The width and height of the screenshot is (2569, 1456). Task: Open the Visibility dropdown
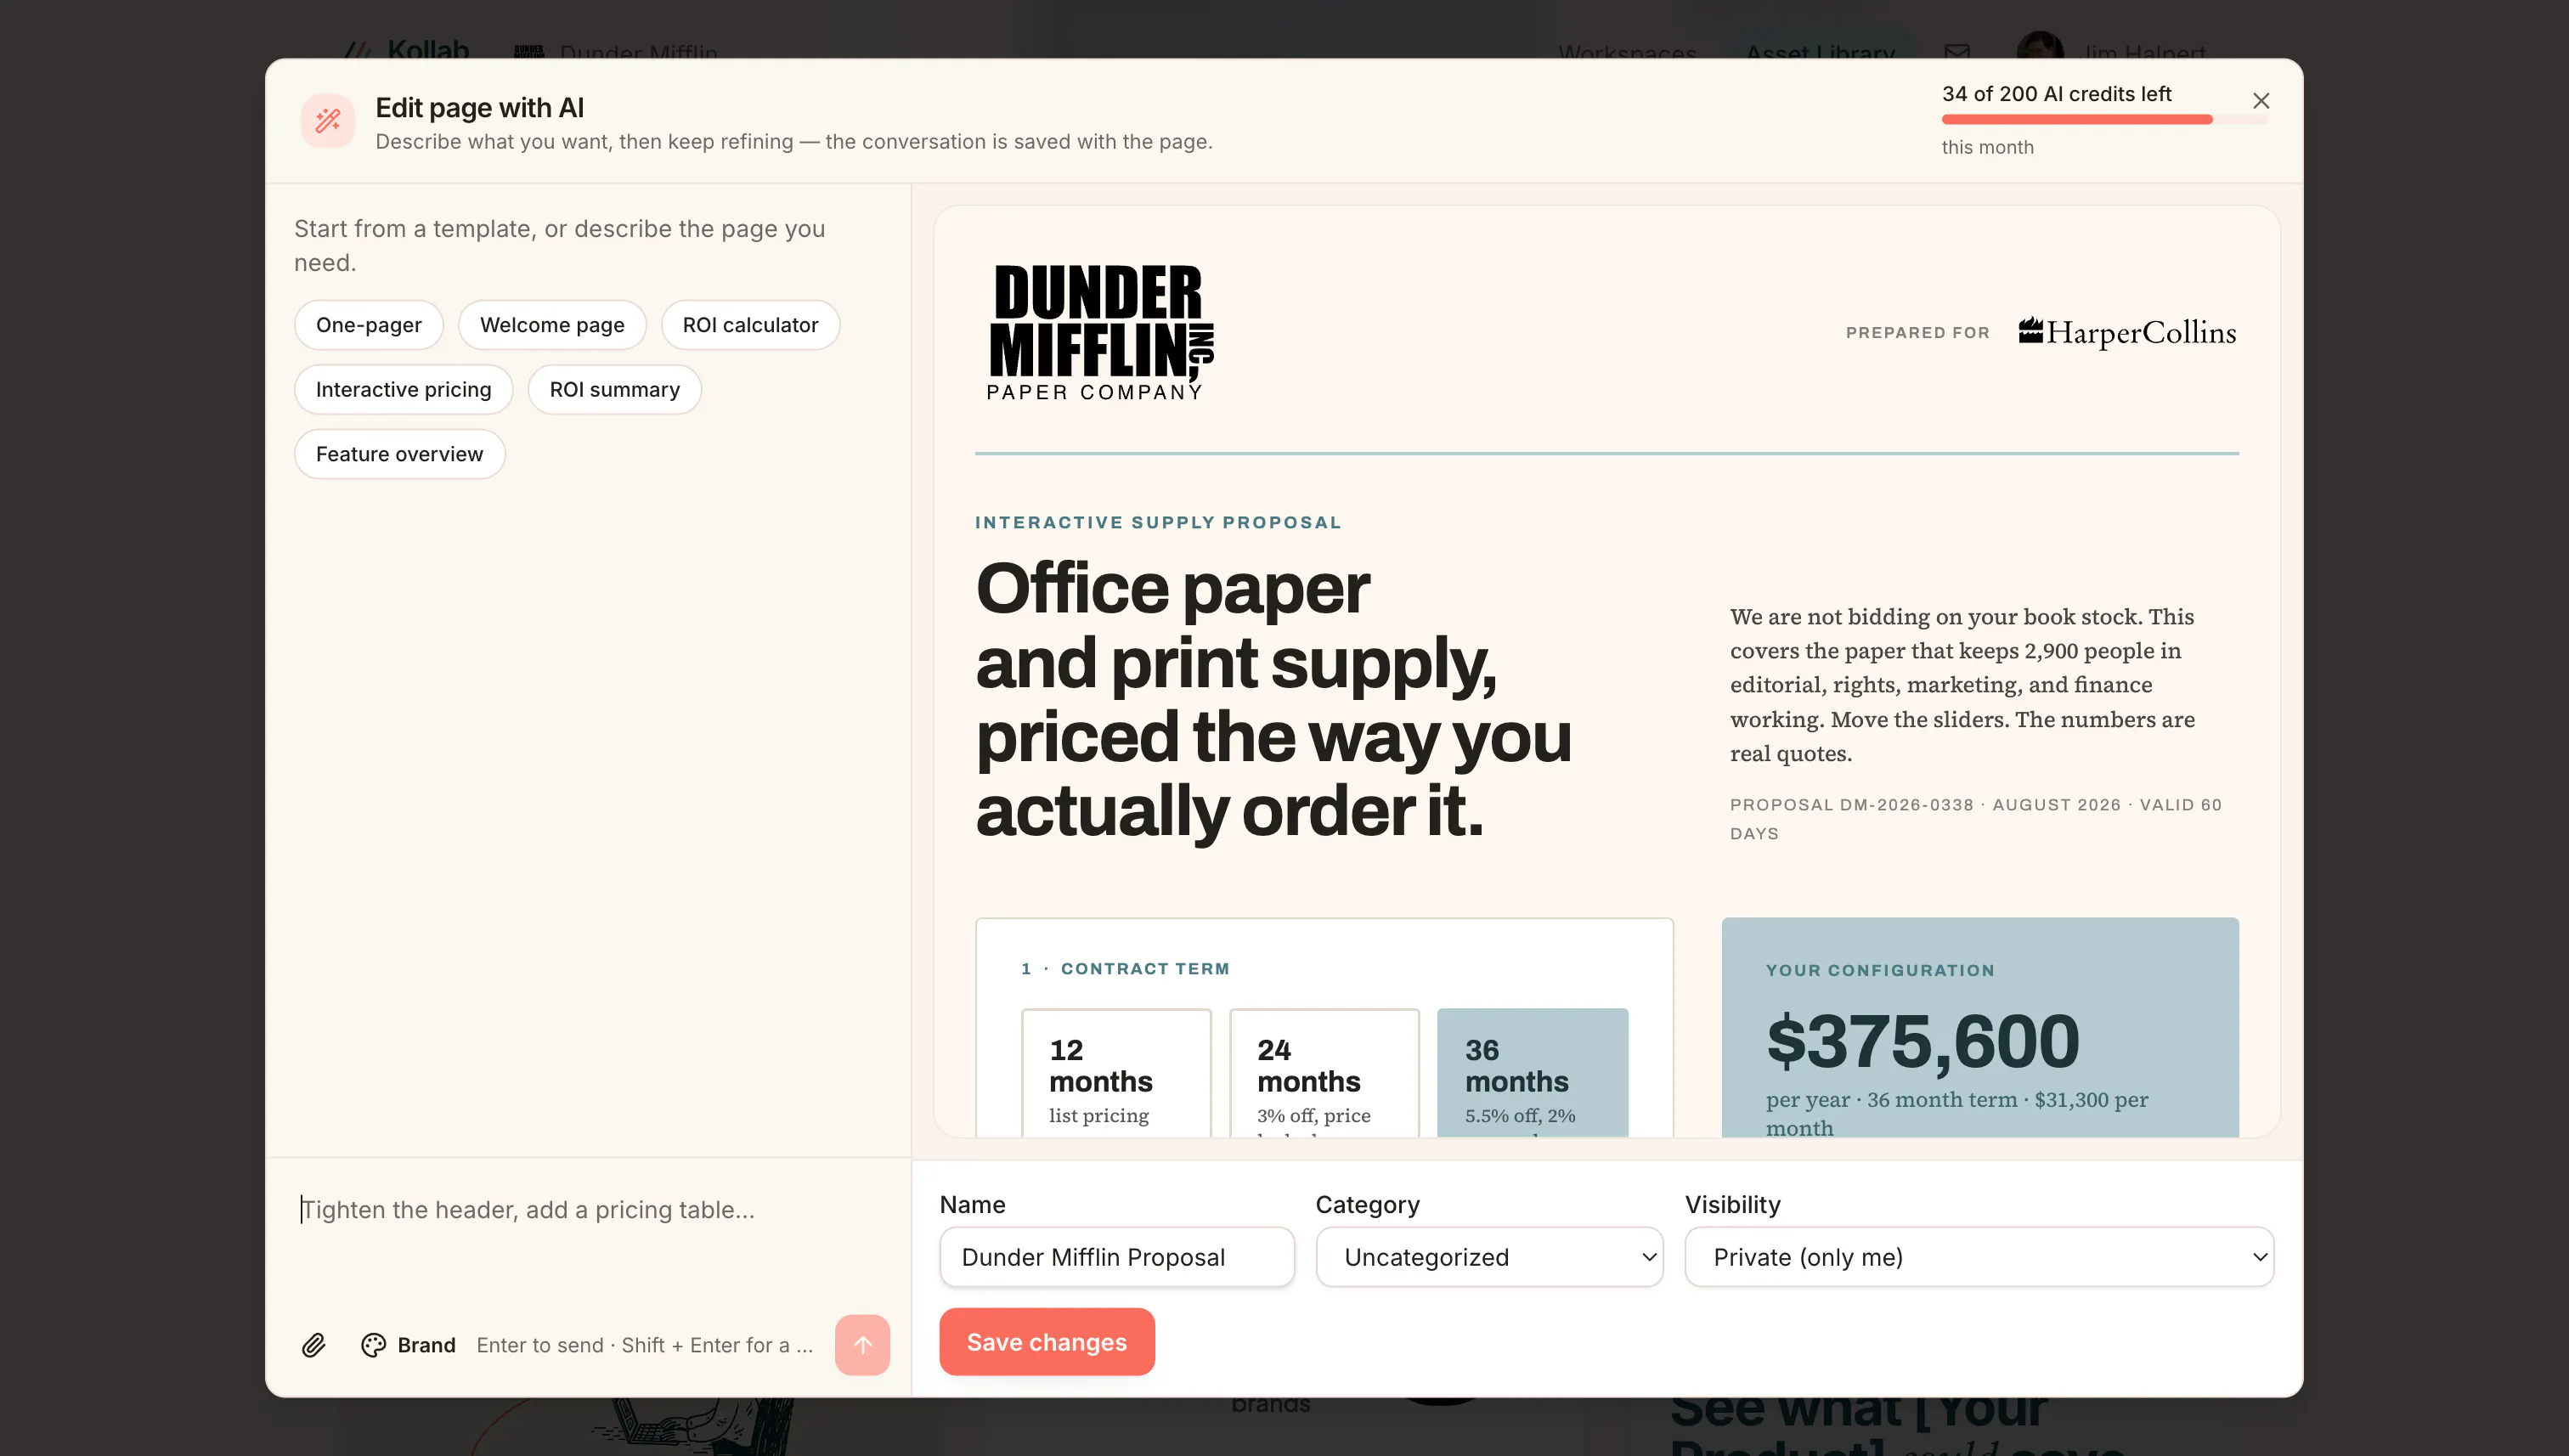click(1979, 1257)
